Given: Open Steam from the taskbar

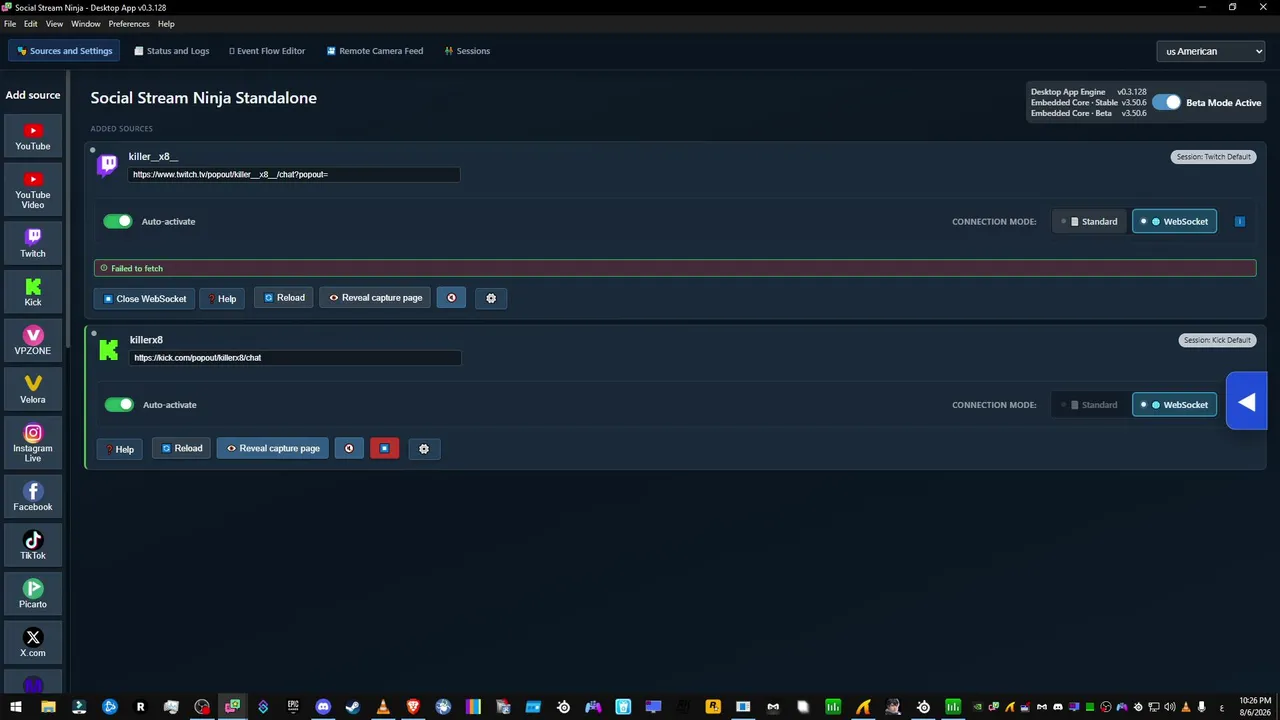Looking at the screenshot, I should 353,707.
